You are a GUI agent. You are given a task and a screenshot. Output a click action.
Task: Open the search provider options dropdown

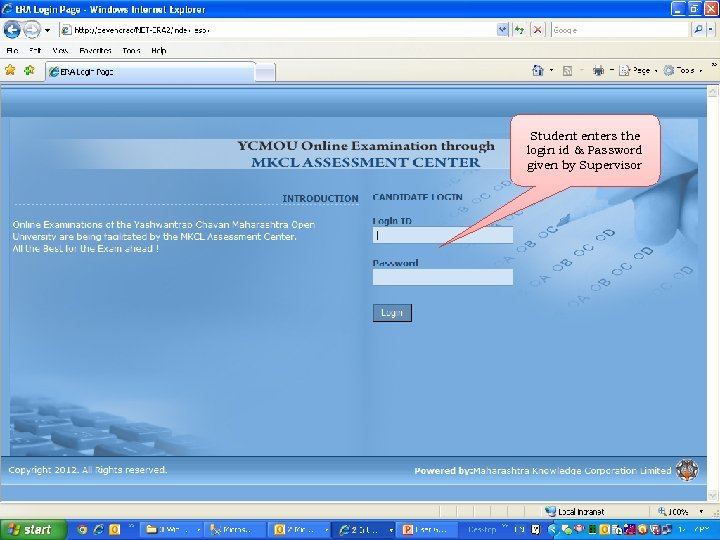pyautogui.click(x=710, y=30)
